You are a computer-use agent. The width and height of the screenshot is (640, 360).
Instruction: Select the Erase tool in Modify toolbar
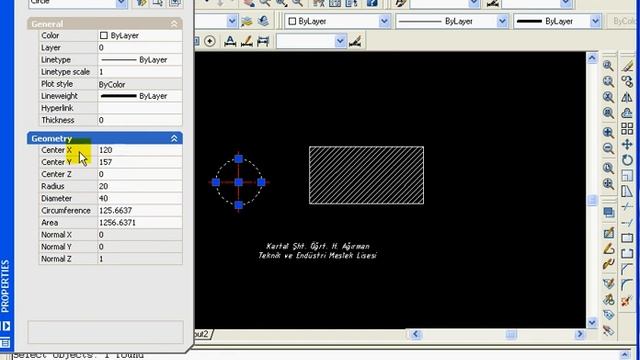click(627, 65)
